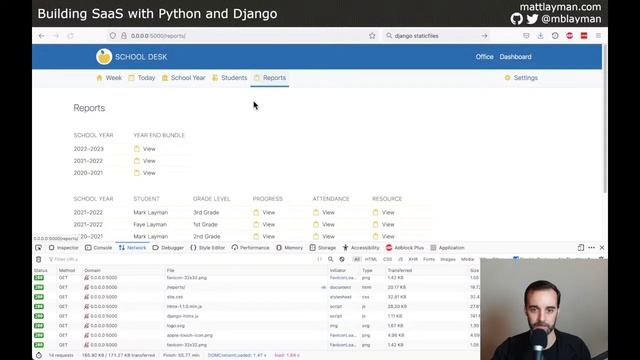View the 2020-2021 year end bundle
Image resolution: width=640 pixels, height=360 pixels.
coord(145,173)
